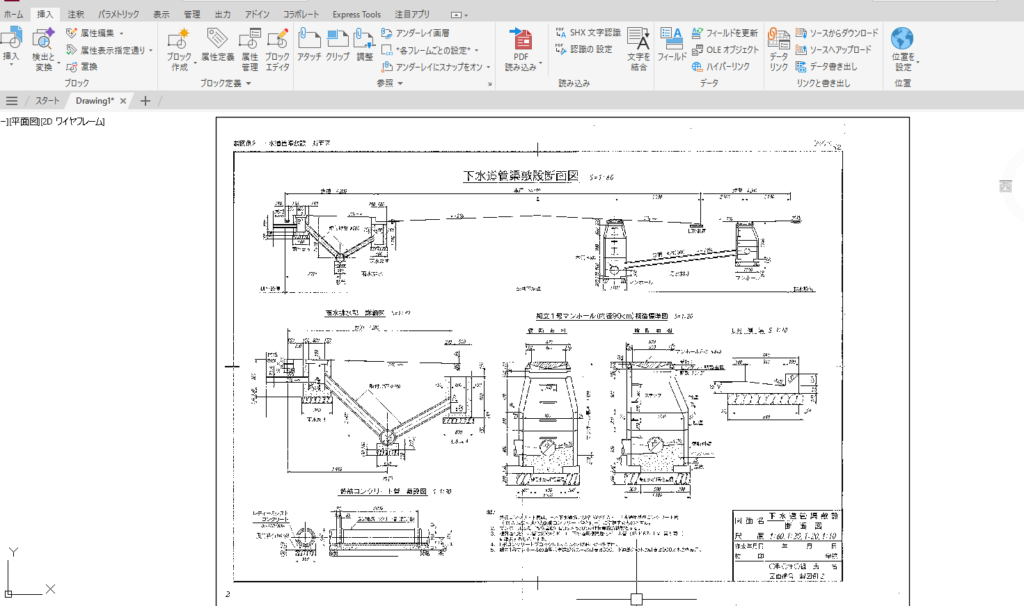This screenshot has width=1024, height=606.
Task: Click the PDF 読み込み icon
Action: pos(520,39)
